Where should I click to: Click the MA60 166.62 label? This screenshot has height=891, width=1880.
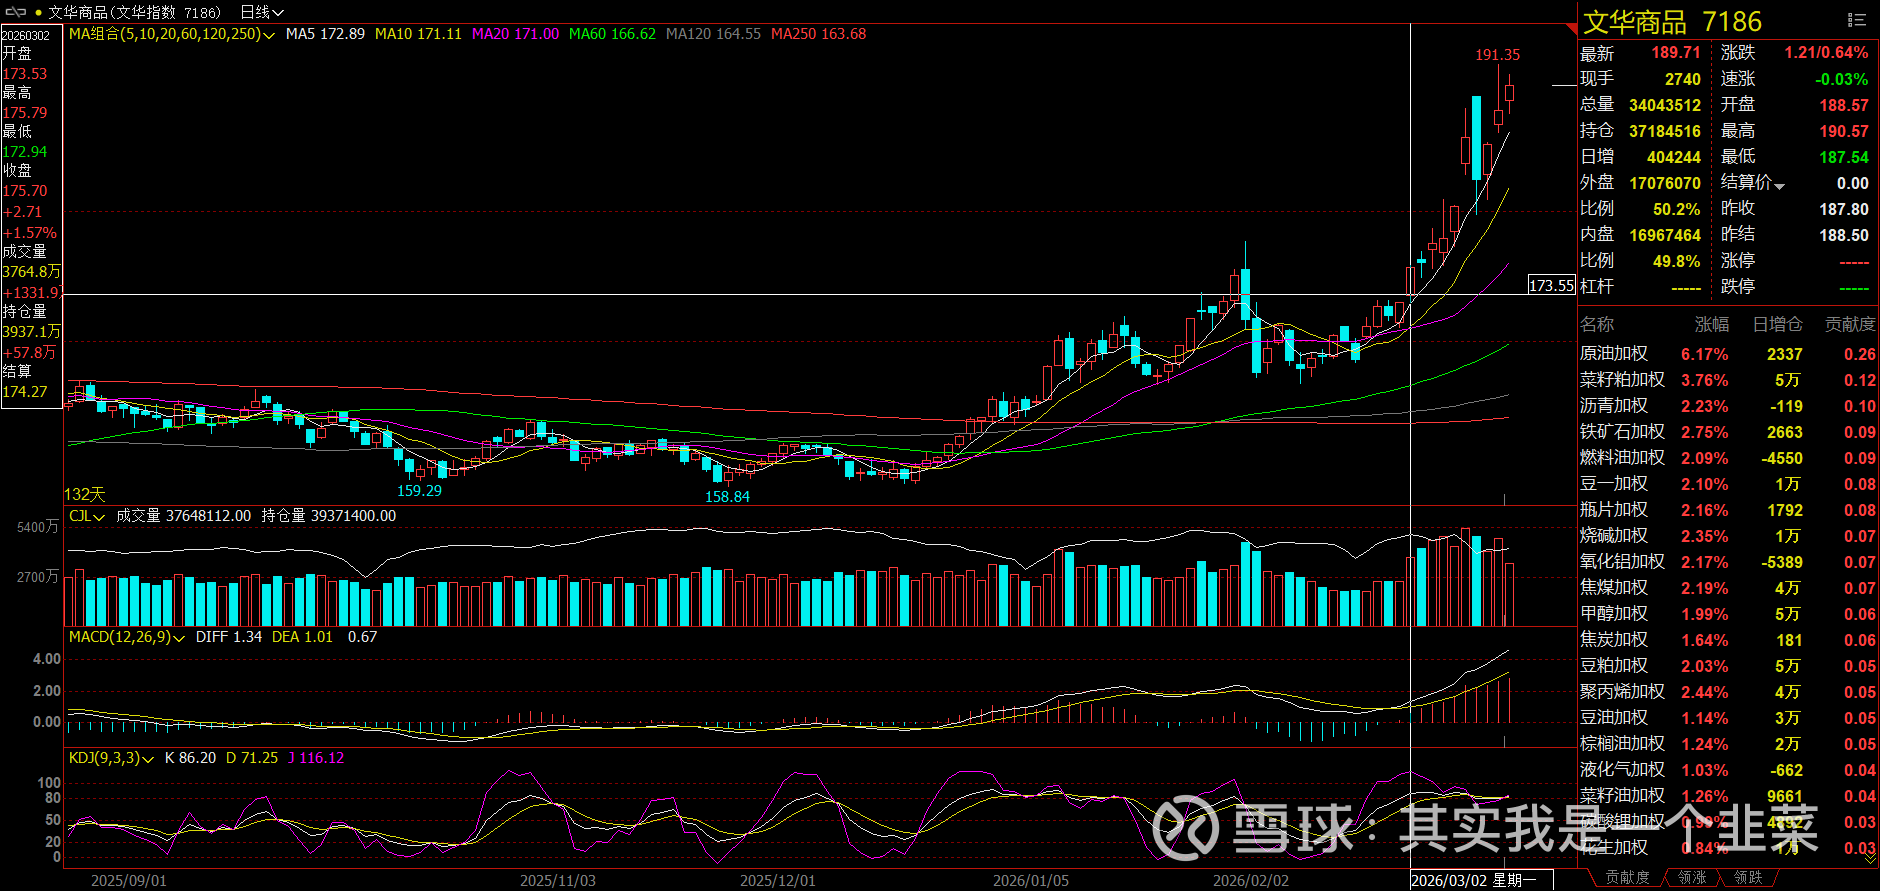tap(612, 34)
